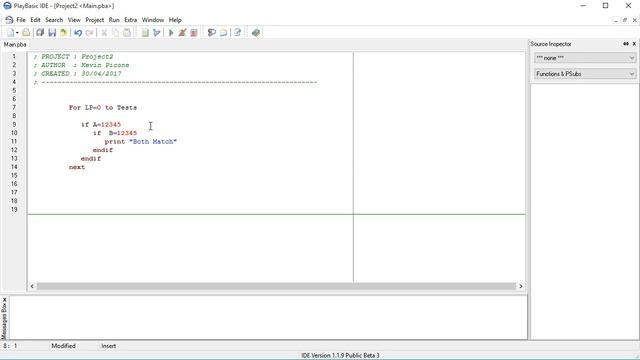Click the green book toolbar icon
This screenshot has height=360, width=640.
256,33
